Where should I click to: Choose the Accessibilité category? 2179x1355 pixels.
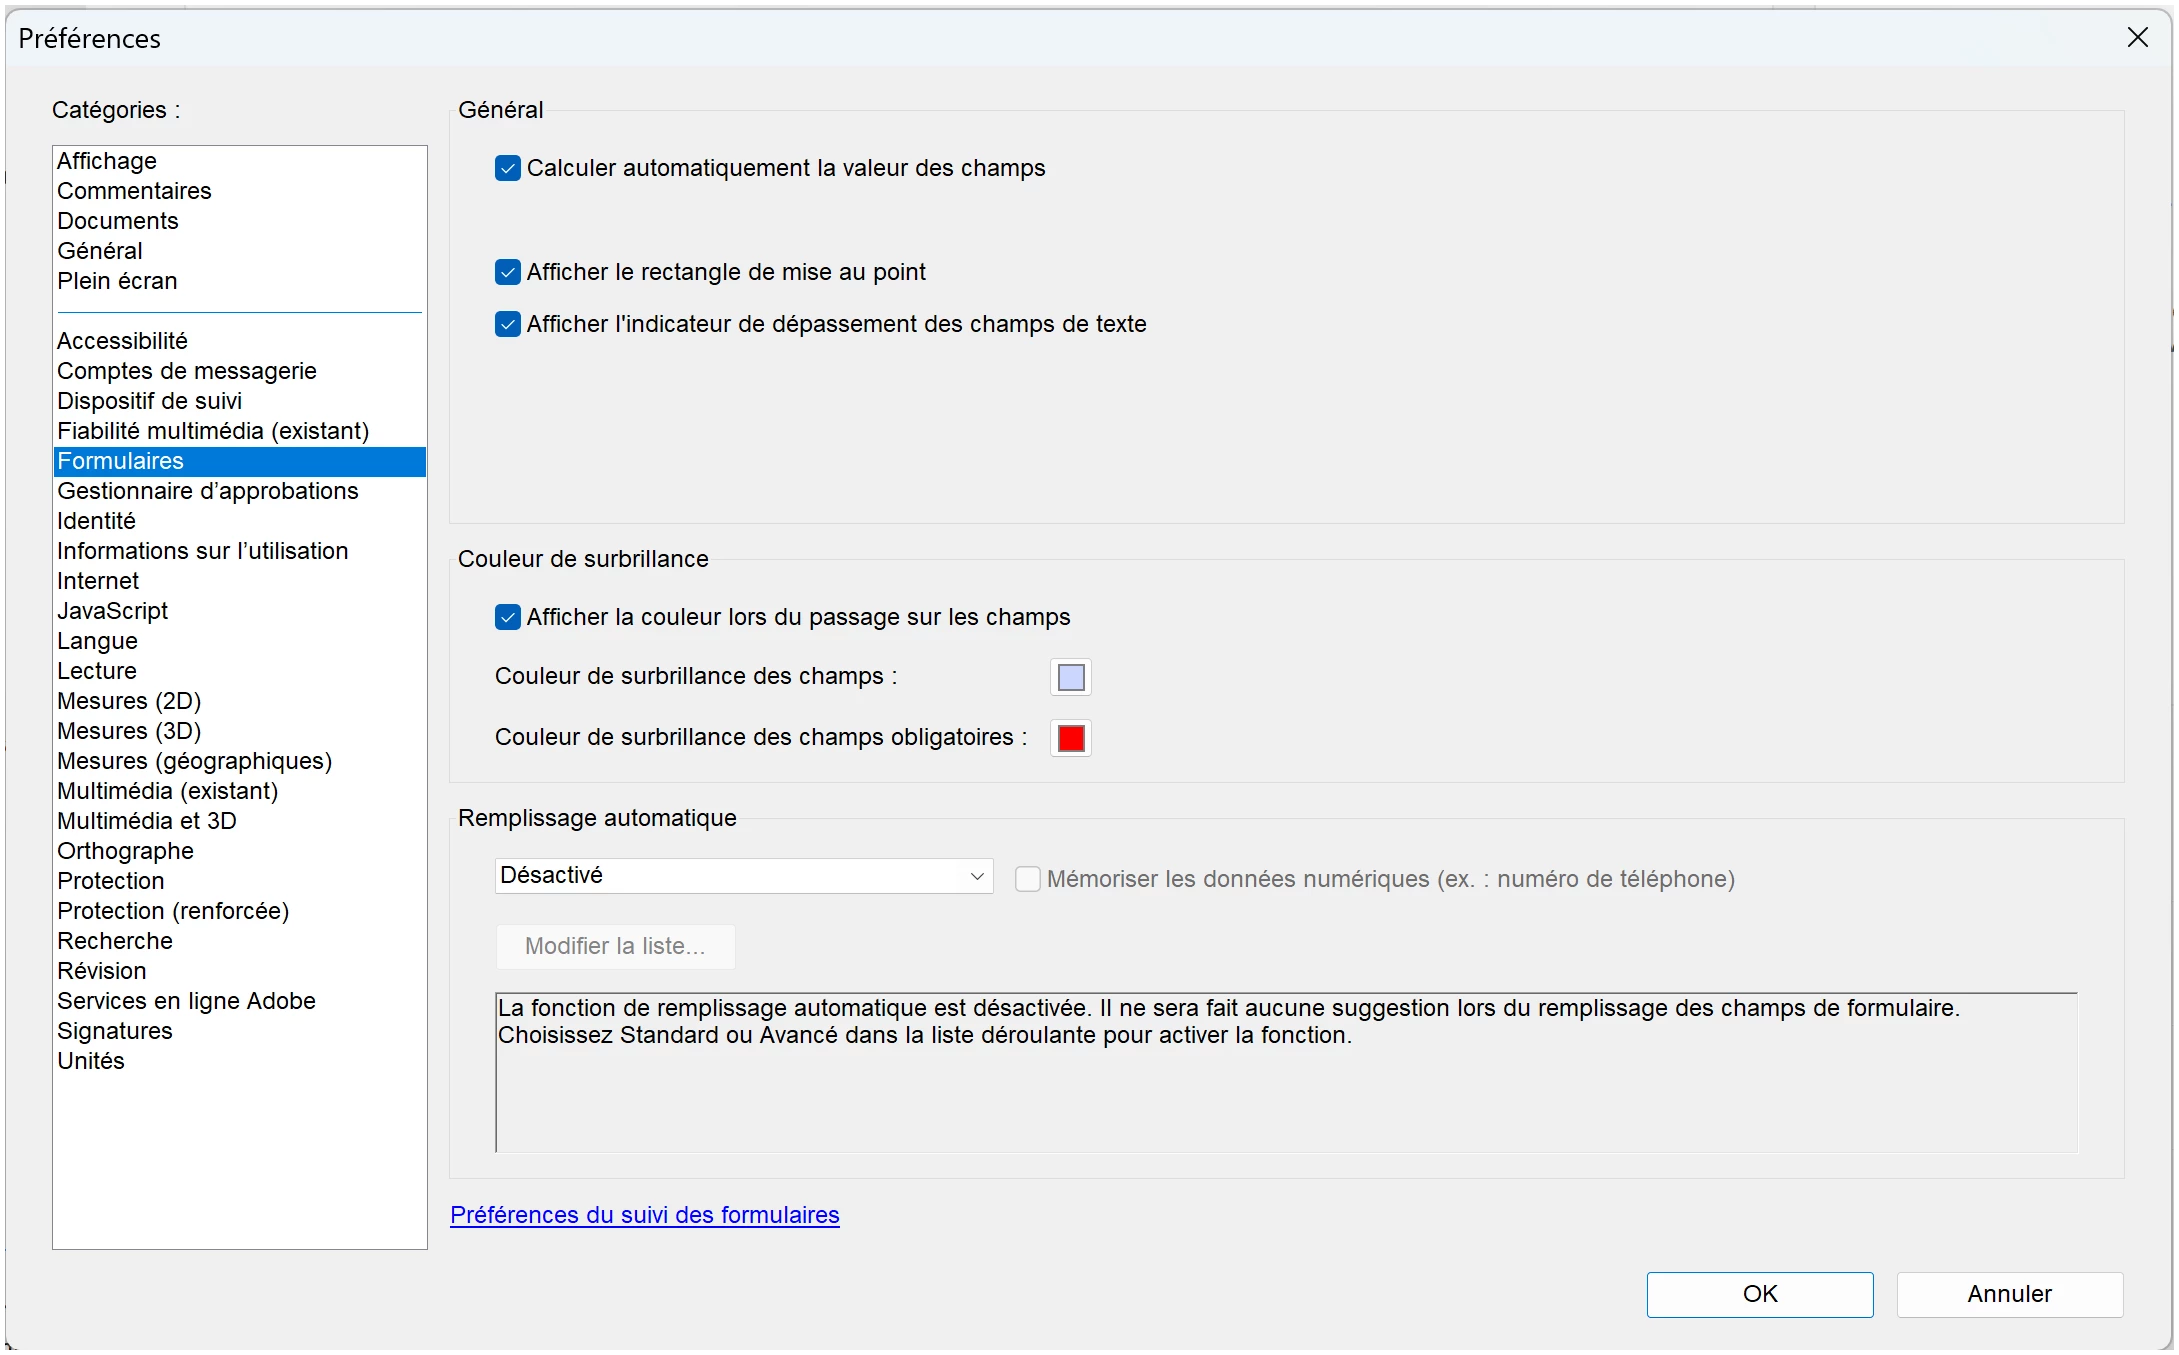point(122,341)
